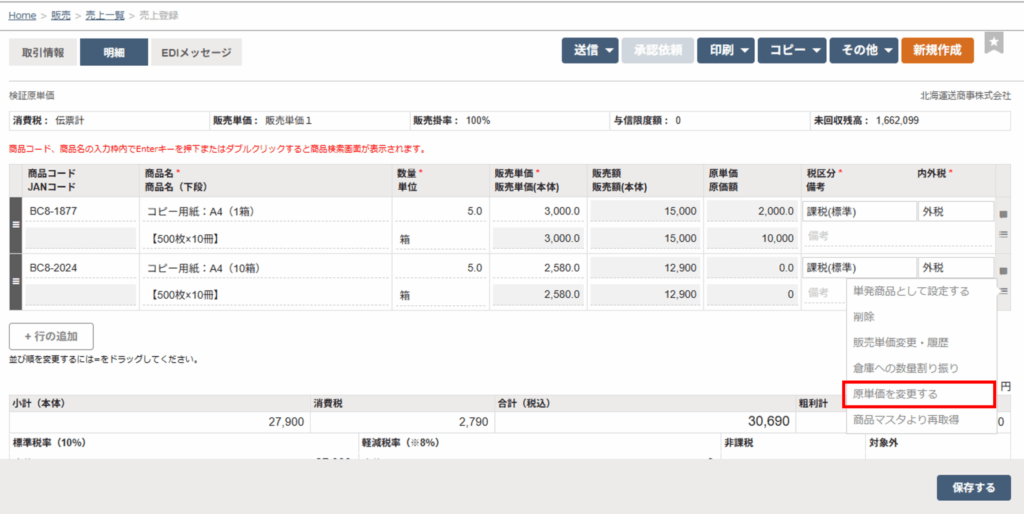Open row menu icon for BC8-1877 row
Screen dimensions: 1024x514
click(1003, 234)
